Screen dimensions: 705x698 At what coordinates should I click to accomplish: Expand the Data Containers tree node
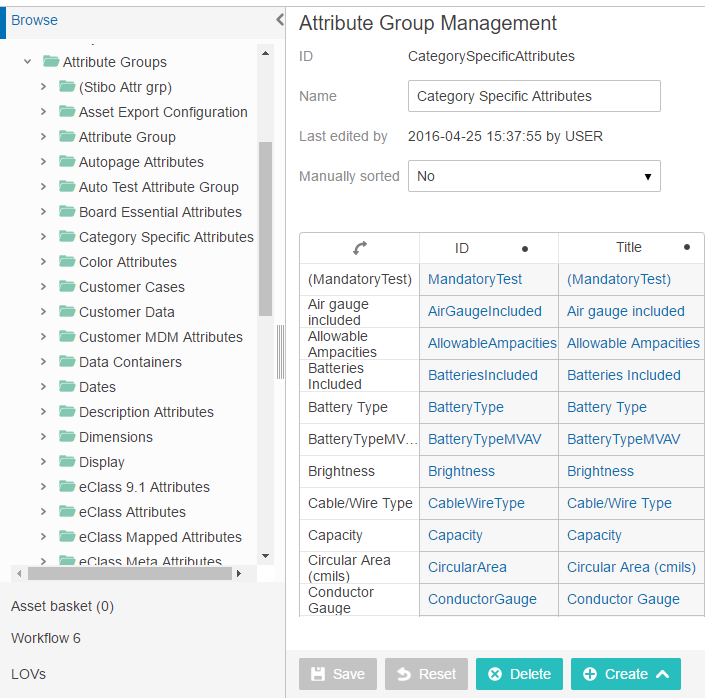tap(43, 362)
